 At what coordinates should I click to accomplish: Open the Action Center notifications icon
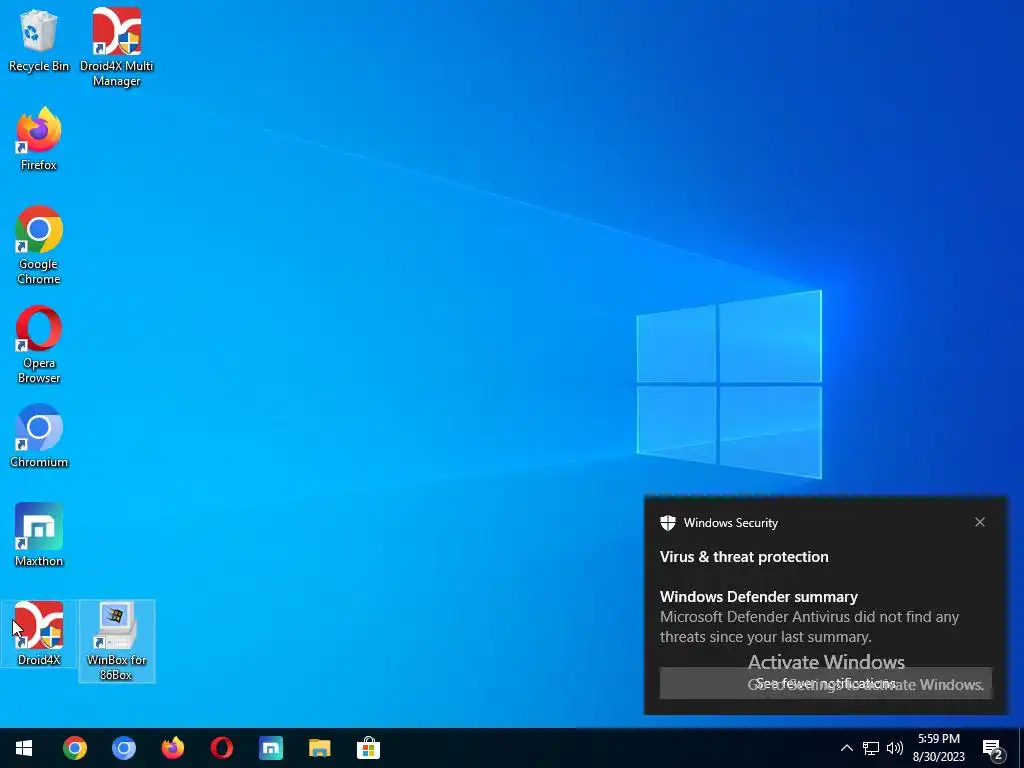tap(993, 748)
